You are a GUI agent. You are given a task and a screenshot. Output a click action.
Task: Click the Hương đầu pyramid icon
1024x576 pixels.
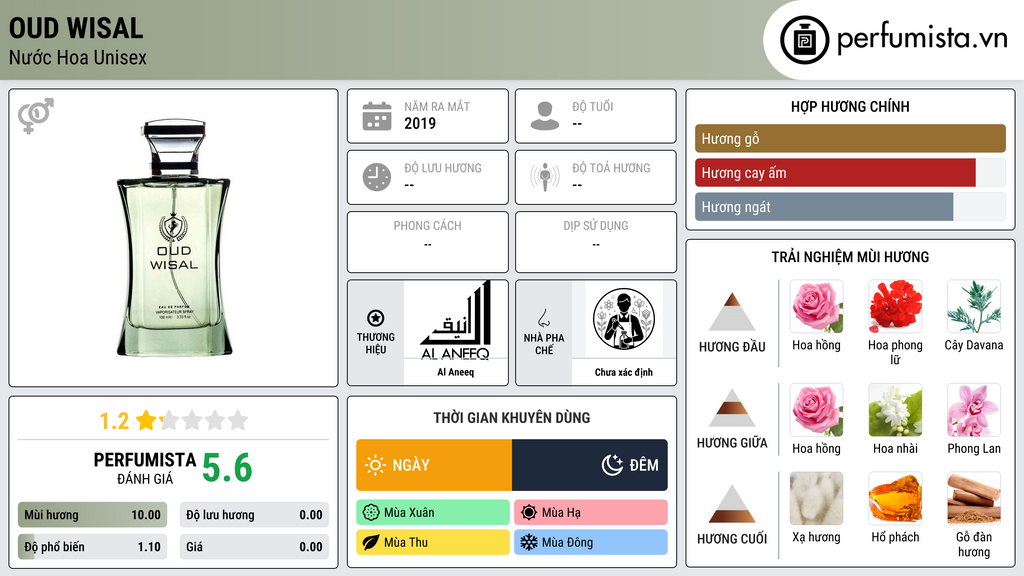pyautogui.click(x=732, y=312)
